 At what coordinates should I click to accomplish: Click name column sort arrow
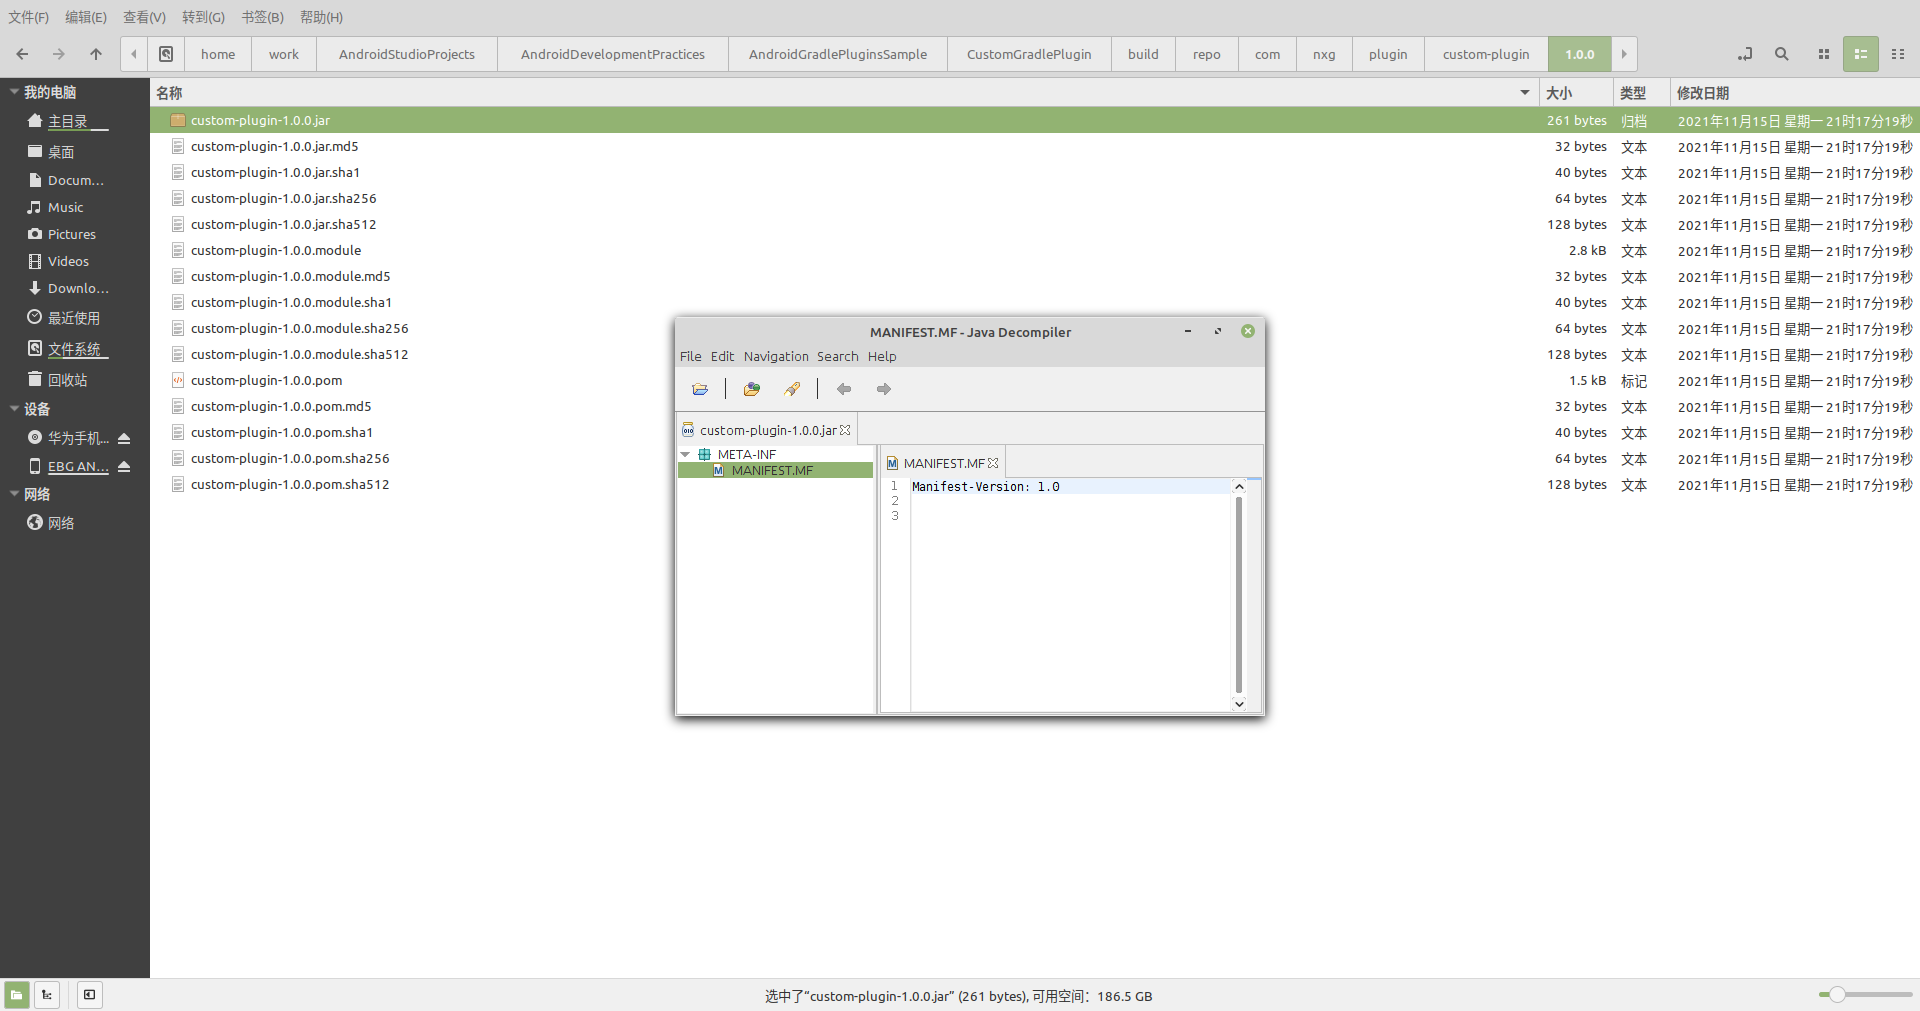[1525, 93]
